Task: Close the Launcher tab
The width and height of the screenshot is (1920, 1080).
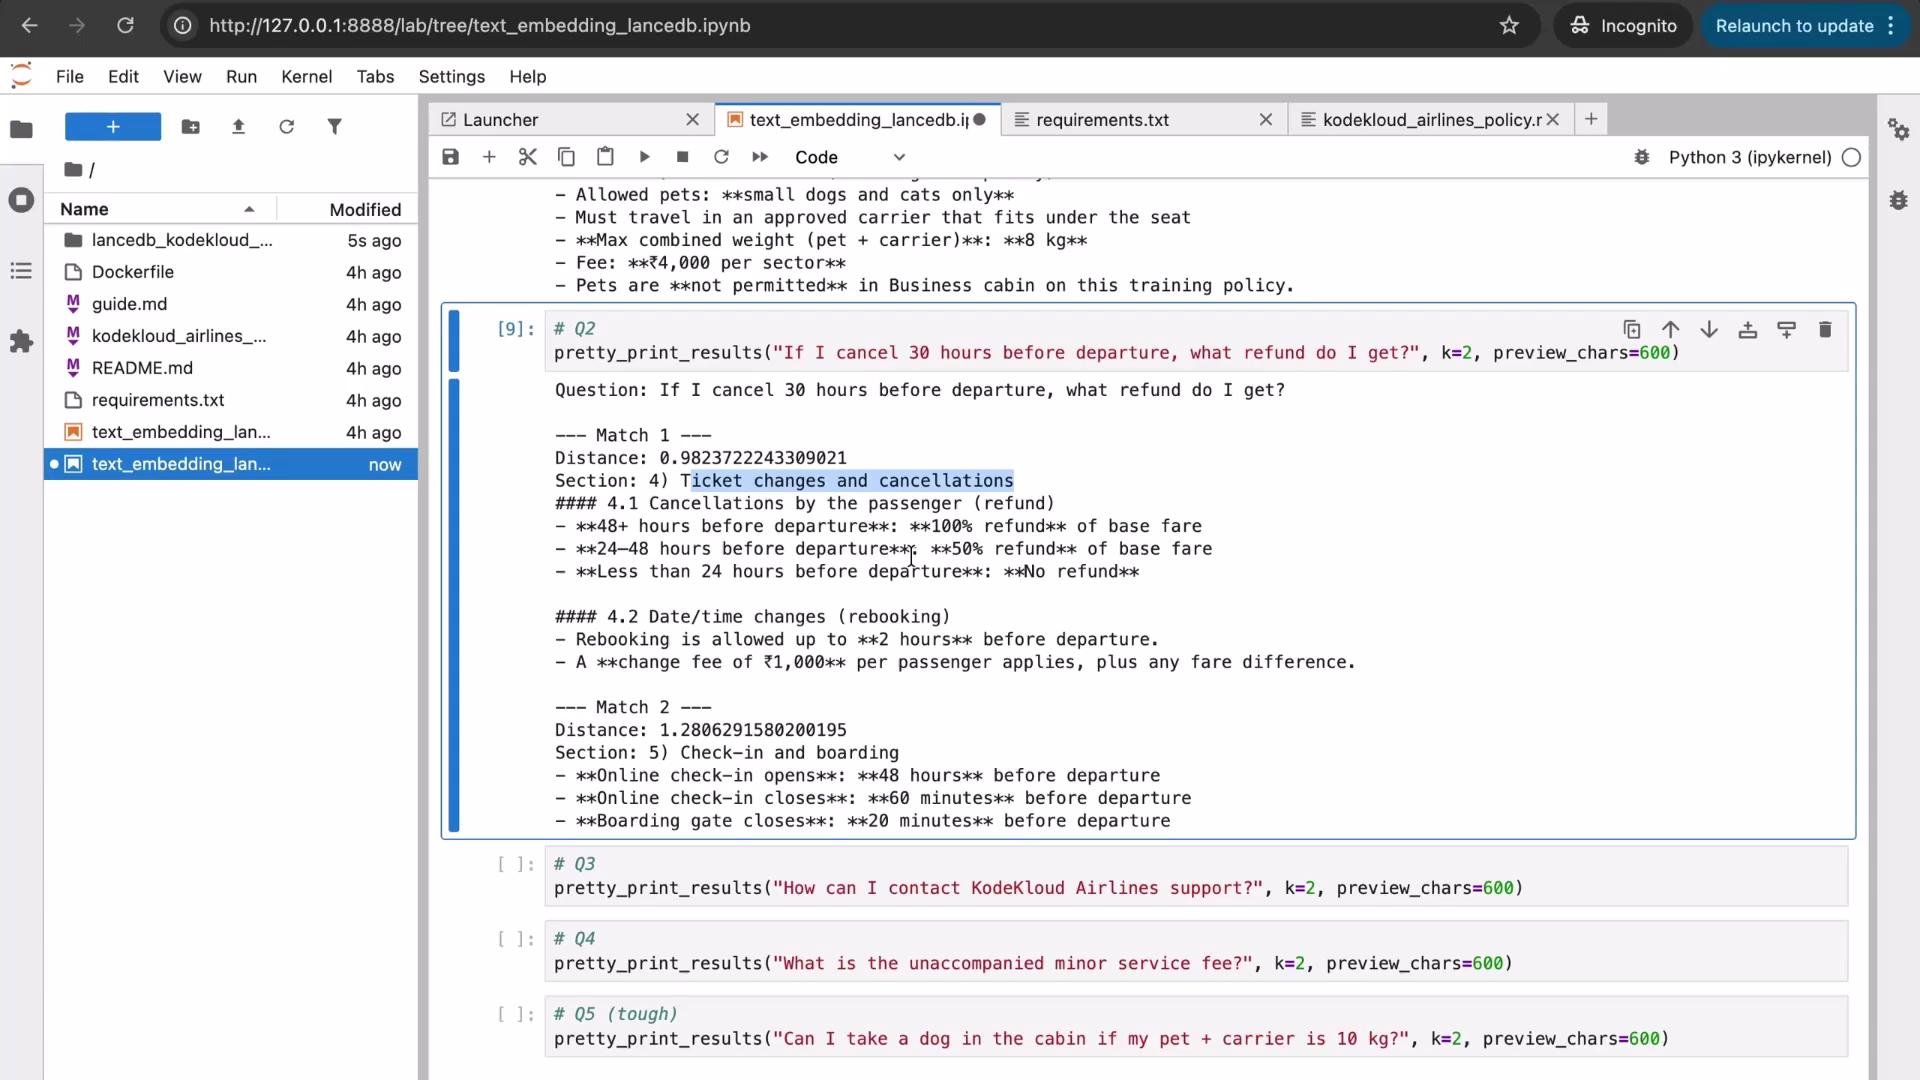Action: 692,120
